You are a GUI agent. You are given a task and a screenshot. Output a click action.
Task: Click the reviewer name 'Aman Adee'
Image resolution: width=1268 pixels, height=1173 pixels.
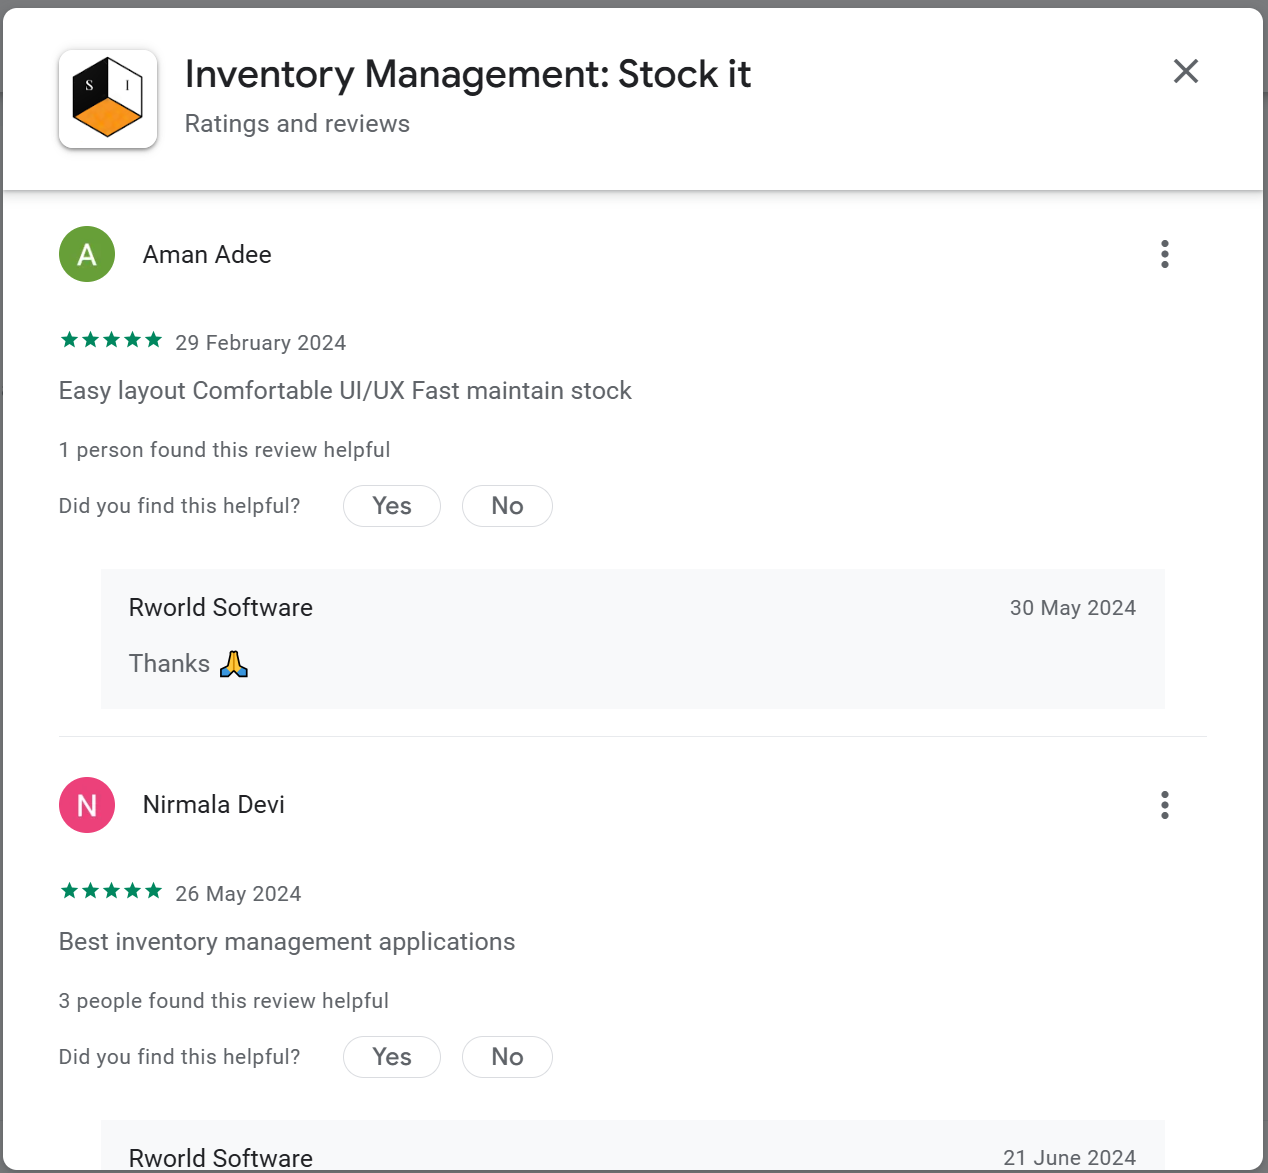tap(207, 254)
